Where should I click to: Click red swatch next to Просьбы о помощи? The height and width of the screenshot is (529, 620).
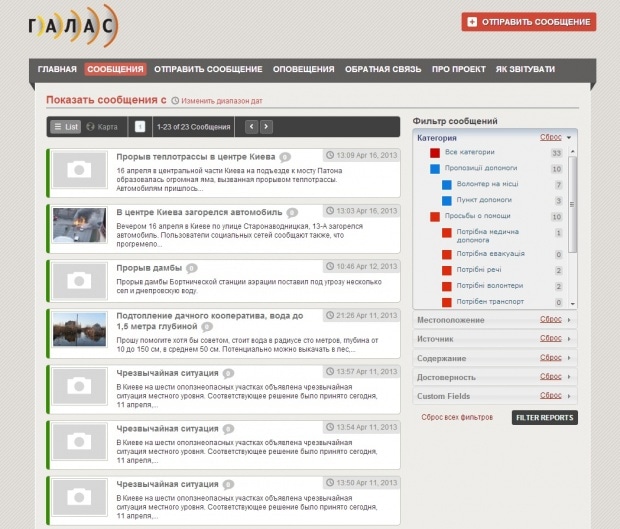tap(435, 216)
